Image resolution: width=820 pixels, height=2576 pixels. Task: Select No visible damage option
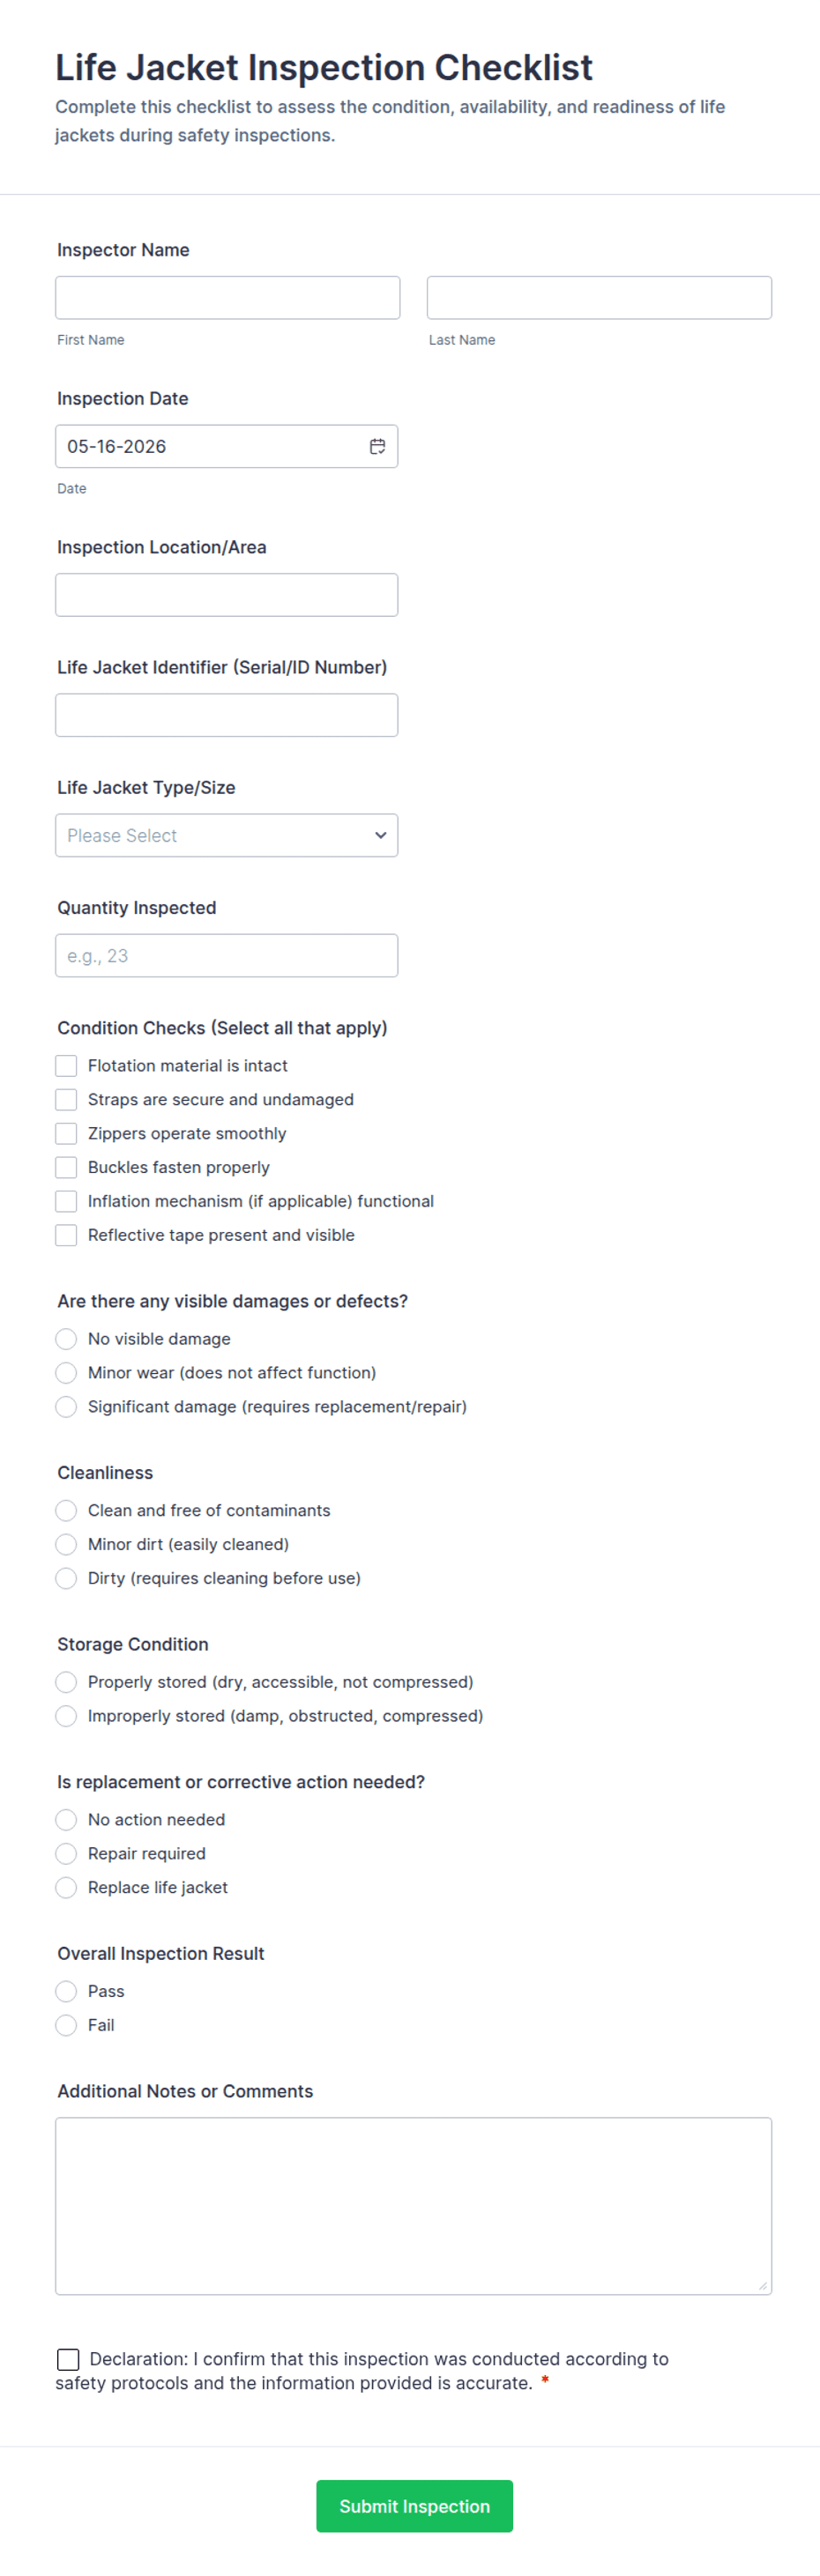(66, 1338)
